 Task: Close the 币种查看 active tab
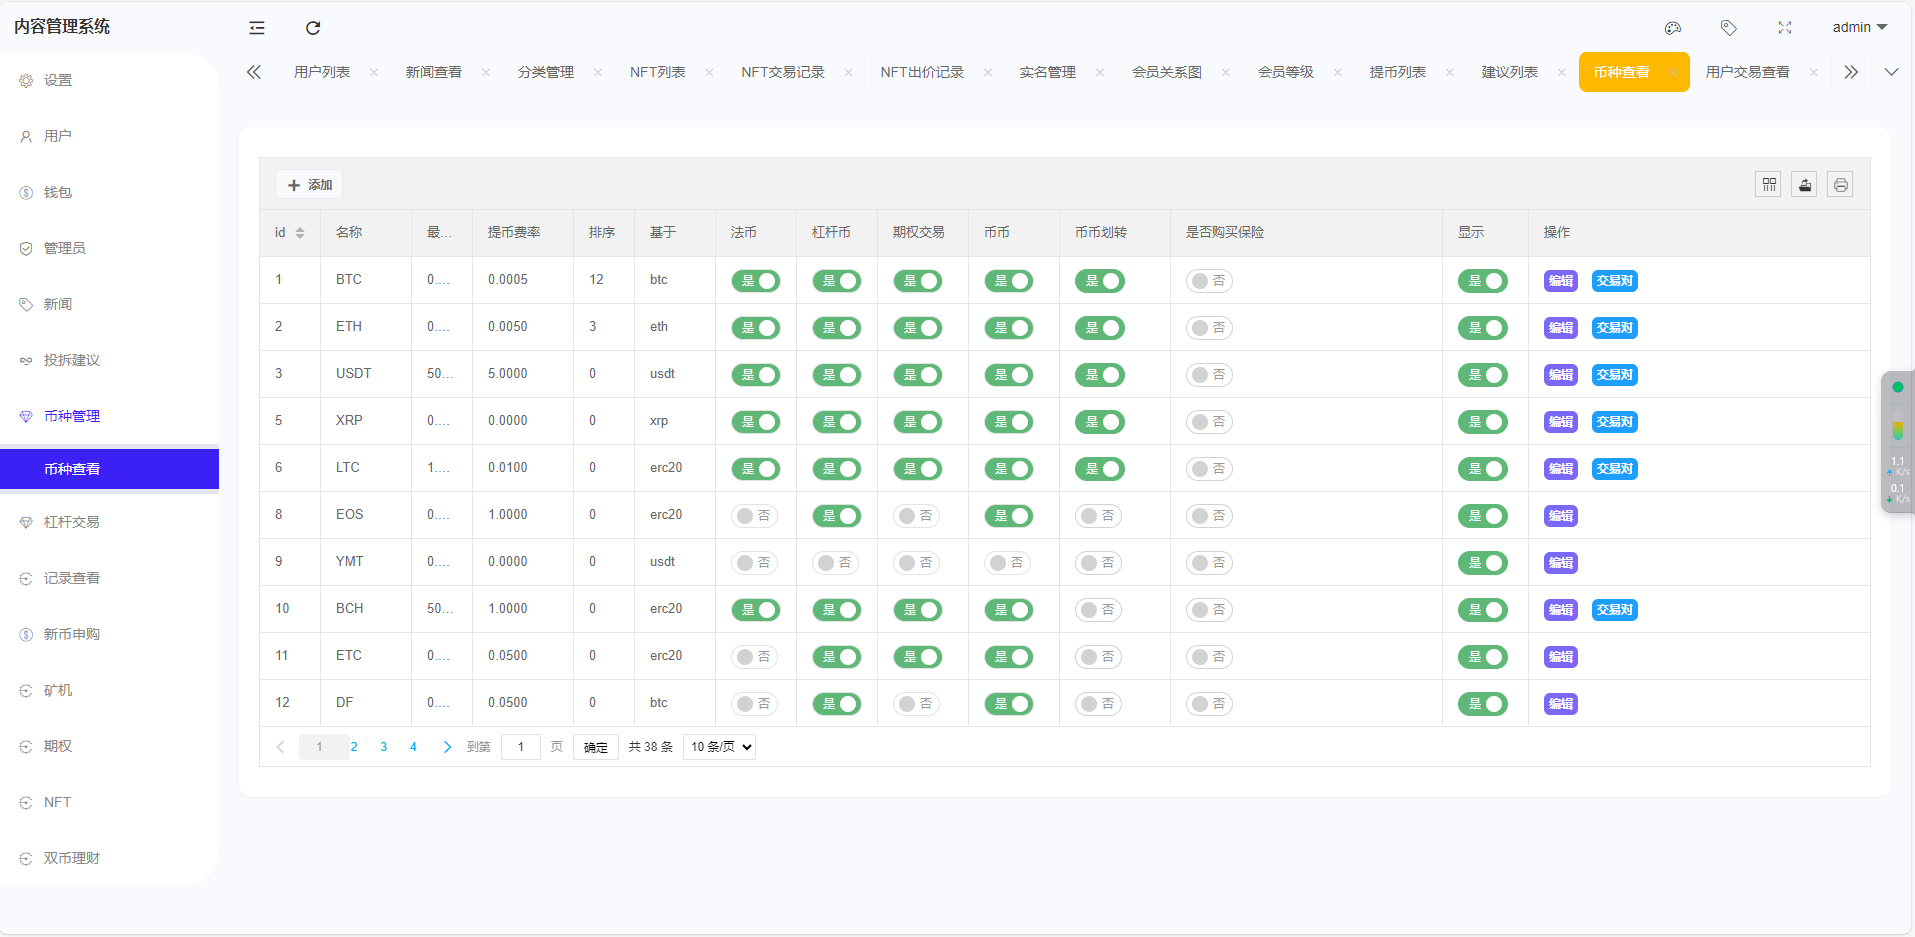(x=1673, y=72)
